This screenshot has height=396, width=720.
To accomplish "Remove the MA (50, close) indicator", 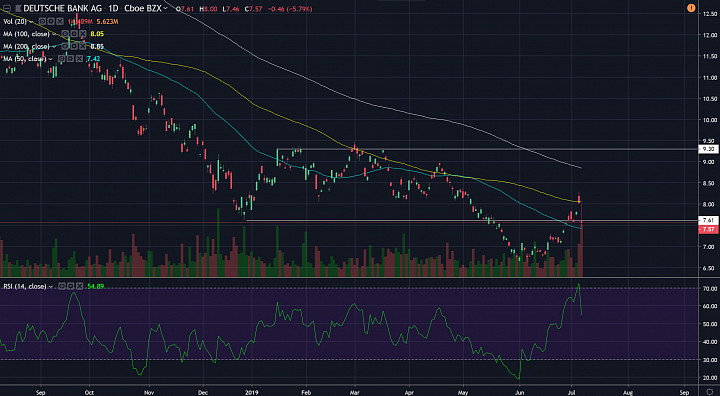I will (x=79, y=59).
